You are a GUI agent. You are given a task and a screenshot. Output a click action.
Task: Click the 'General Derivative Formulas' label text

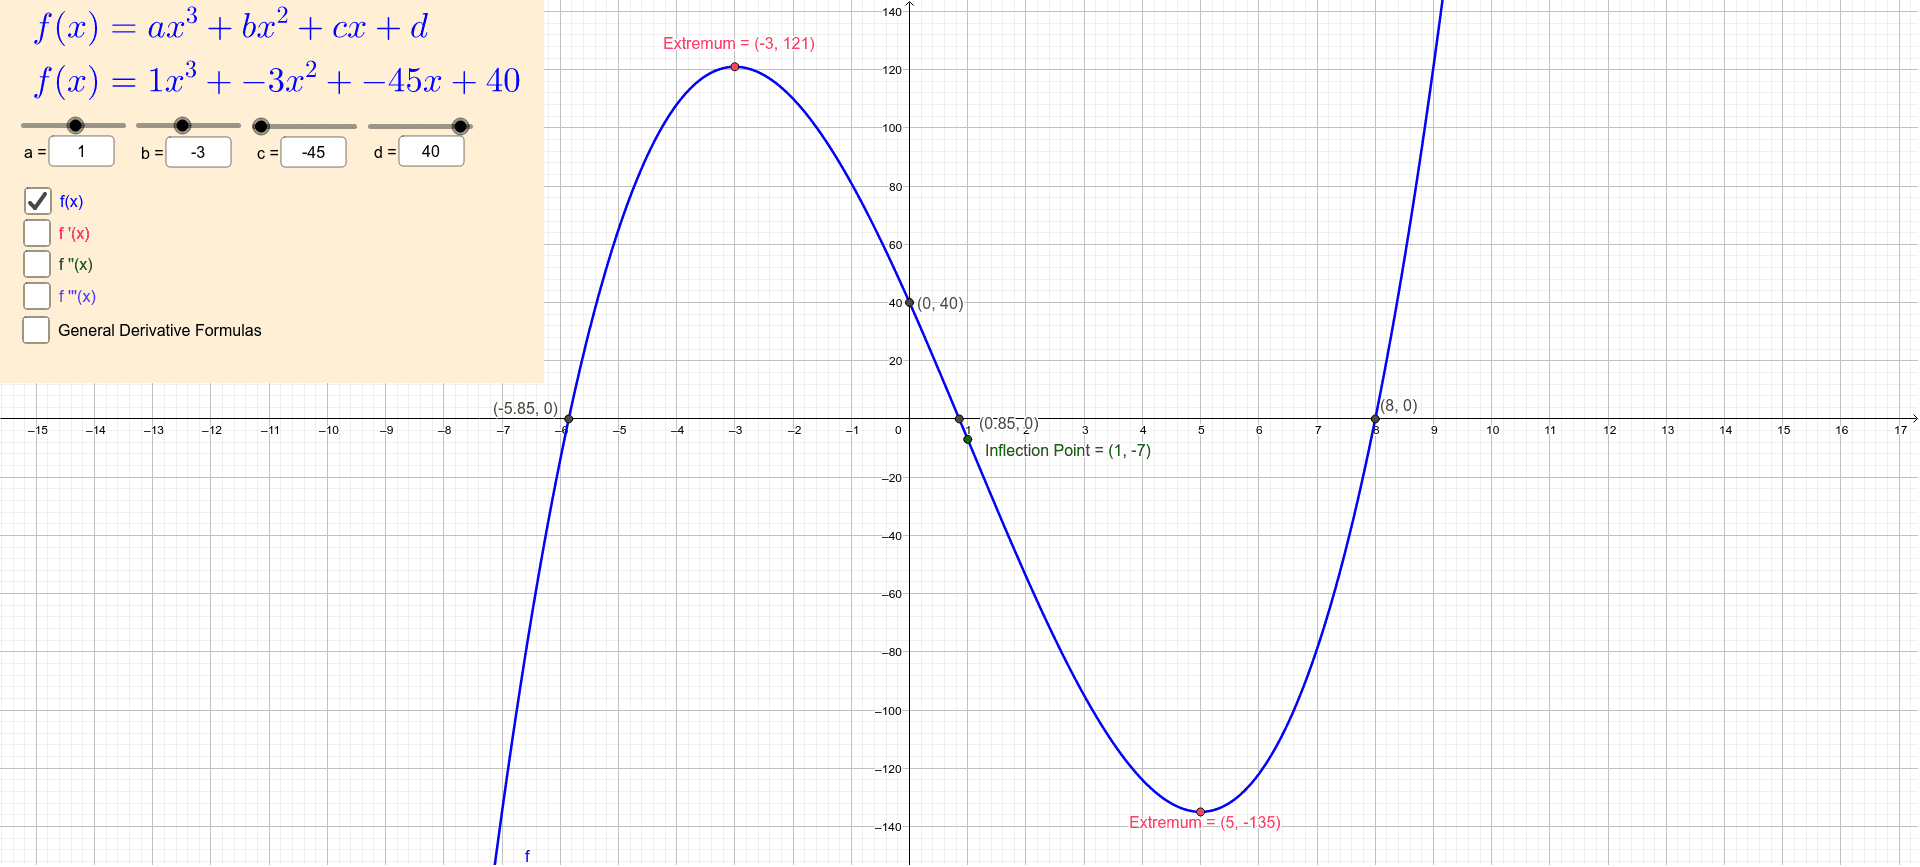160,330
